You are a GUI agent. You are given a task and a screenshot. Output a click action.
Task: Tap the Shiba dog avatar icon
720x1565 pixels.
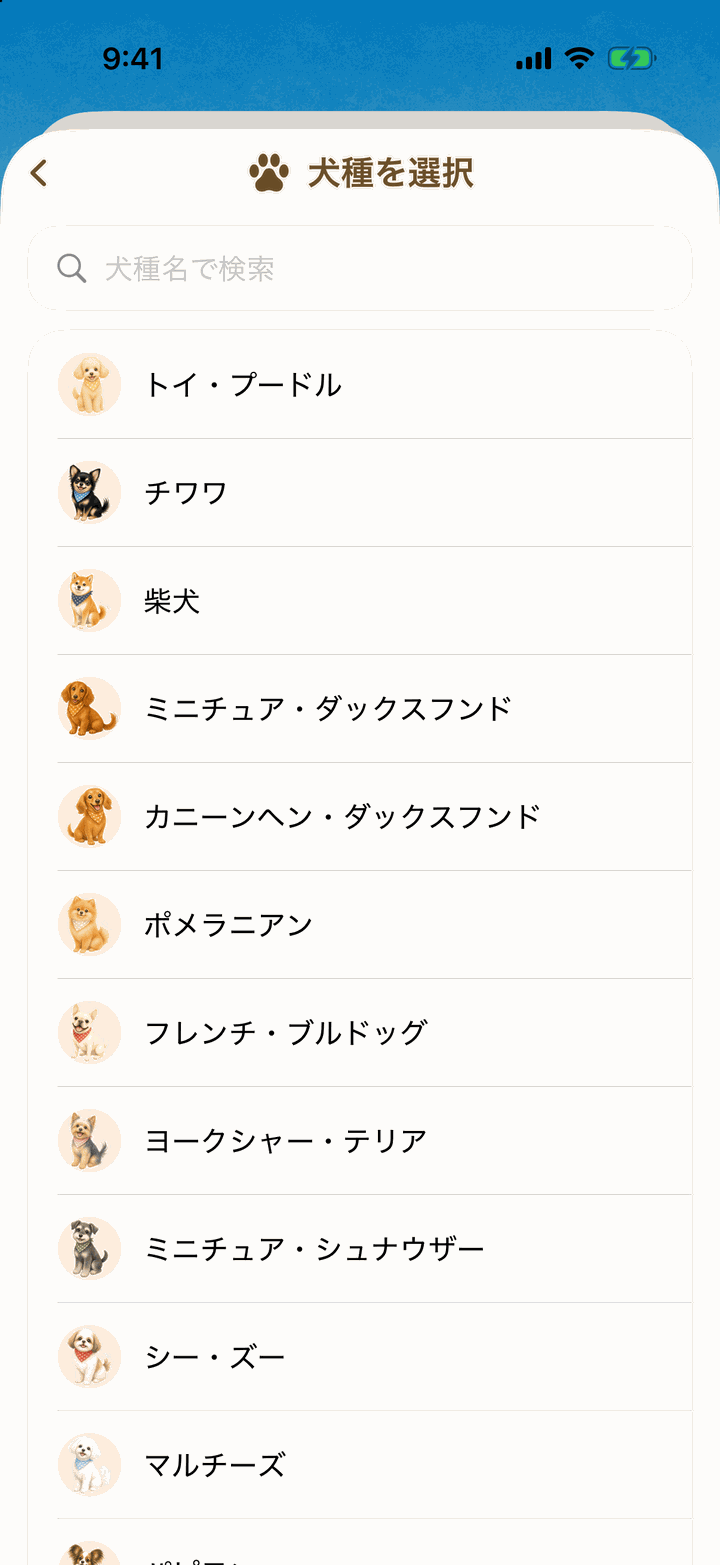coord(89,600)
